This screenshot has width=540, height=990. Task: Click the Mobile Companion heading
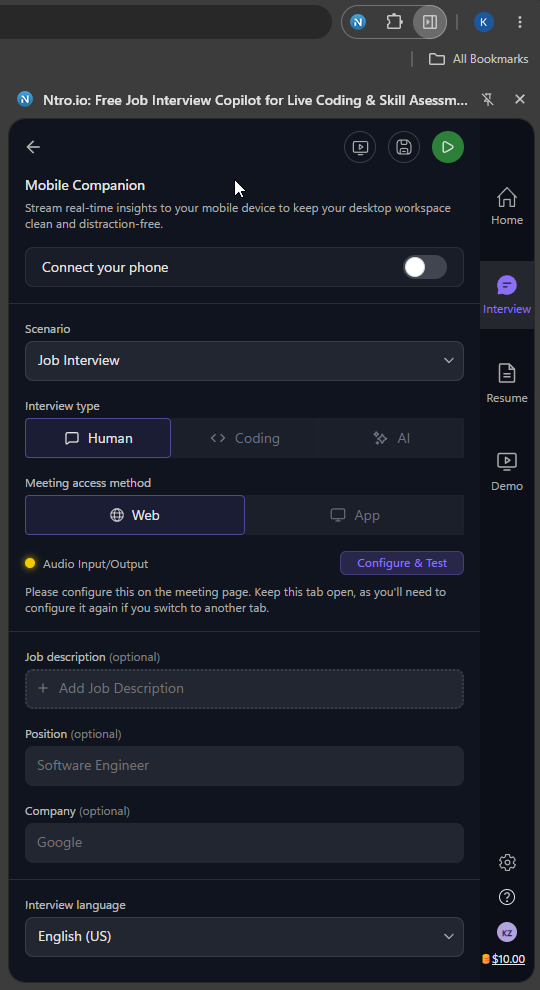coord(85,186)
